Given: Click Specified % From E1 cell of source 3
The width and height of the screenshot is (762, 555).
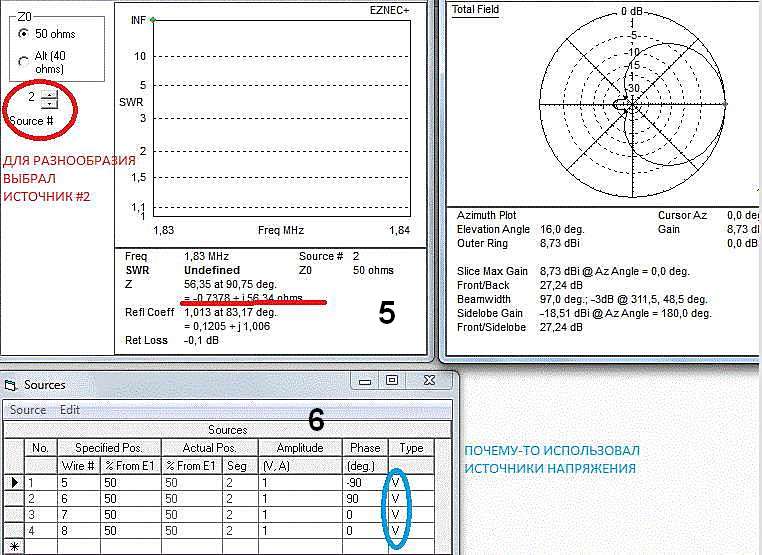Looking at the screenshot, I should coord(130,515).
